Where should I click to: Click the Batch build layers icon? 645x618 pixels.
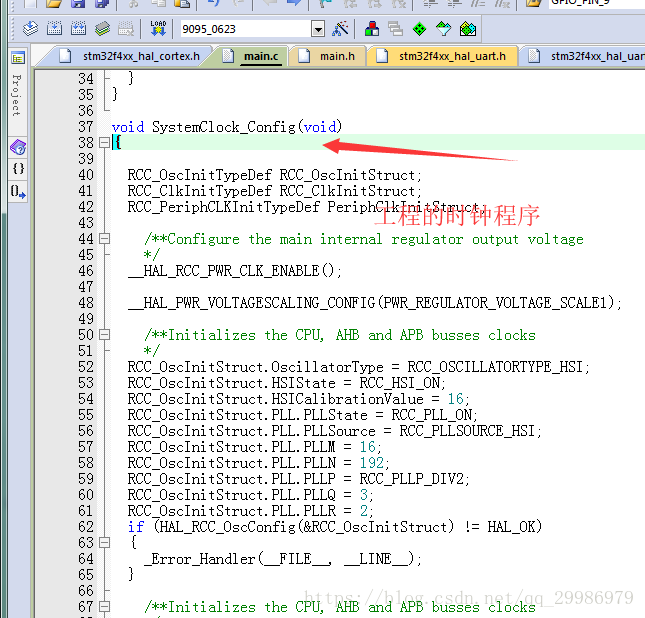coord(102,29)
